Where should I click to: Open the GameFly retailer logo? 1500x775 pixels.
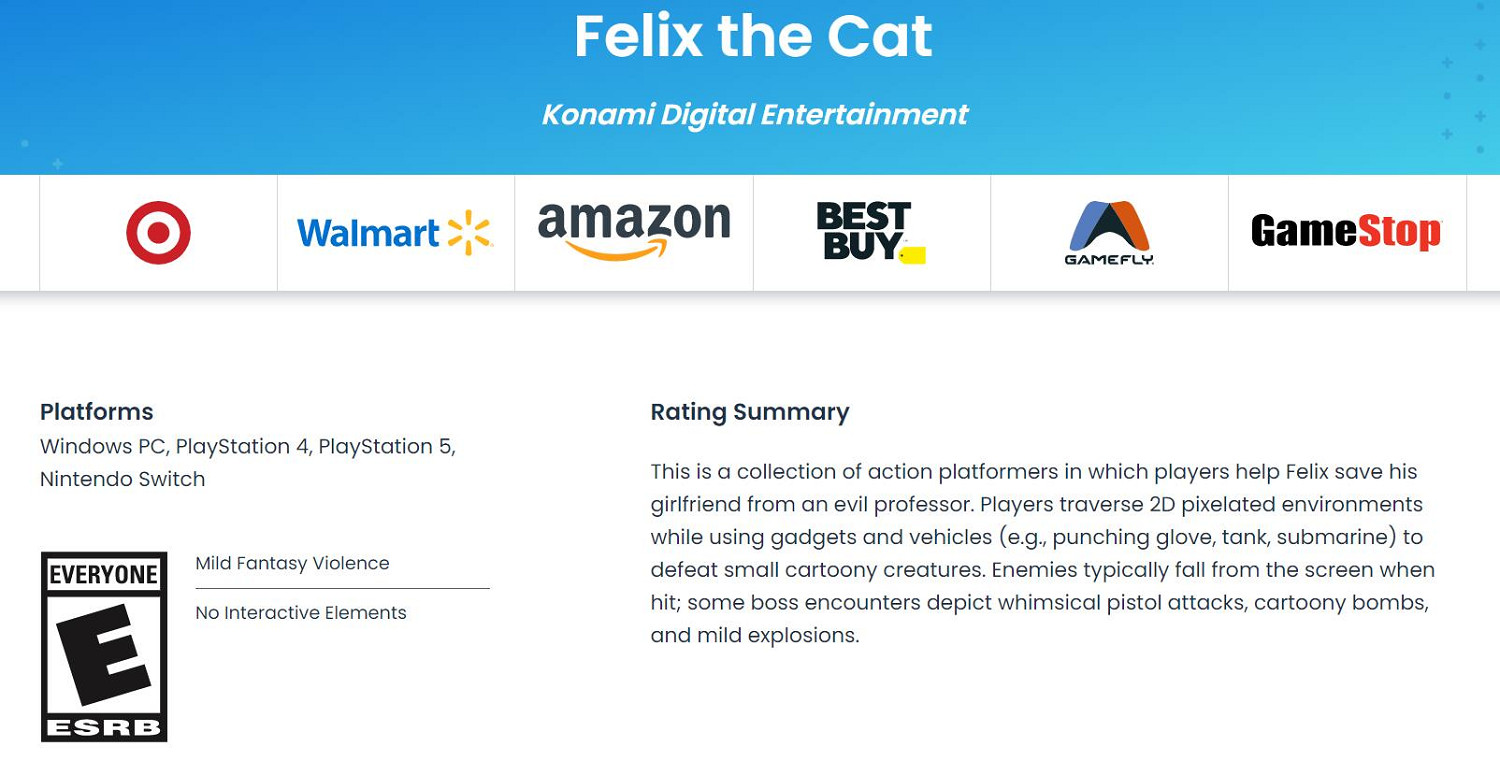pyautogui.click(x=1109, y=233)
